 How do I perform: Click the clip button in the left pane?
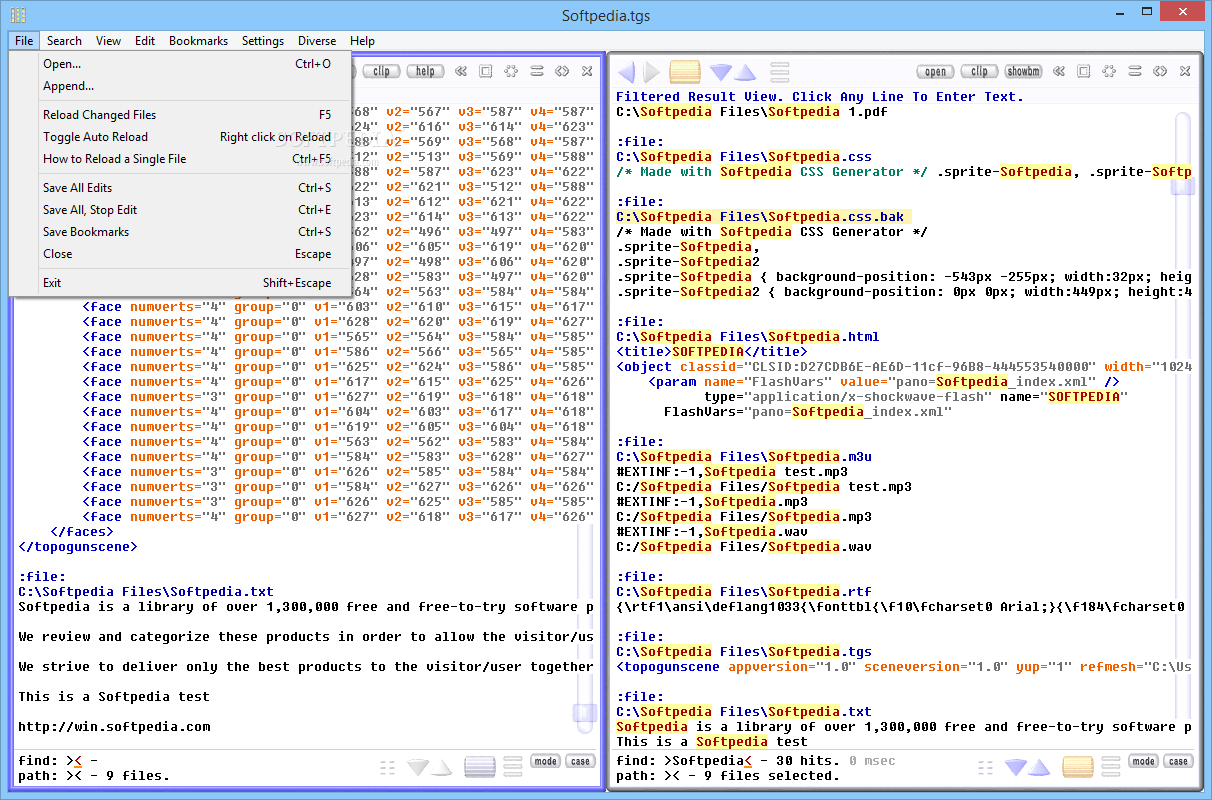[x=381, y=72]
